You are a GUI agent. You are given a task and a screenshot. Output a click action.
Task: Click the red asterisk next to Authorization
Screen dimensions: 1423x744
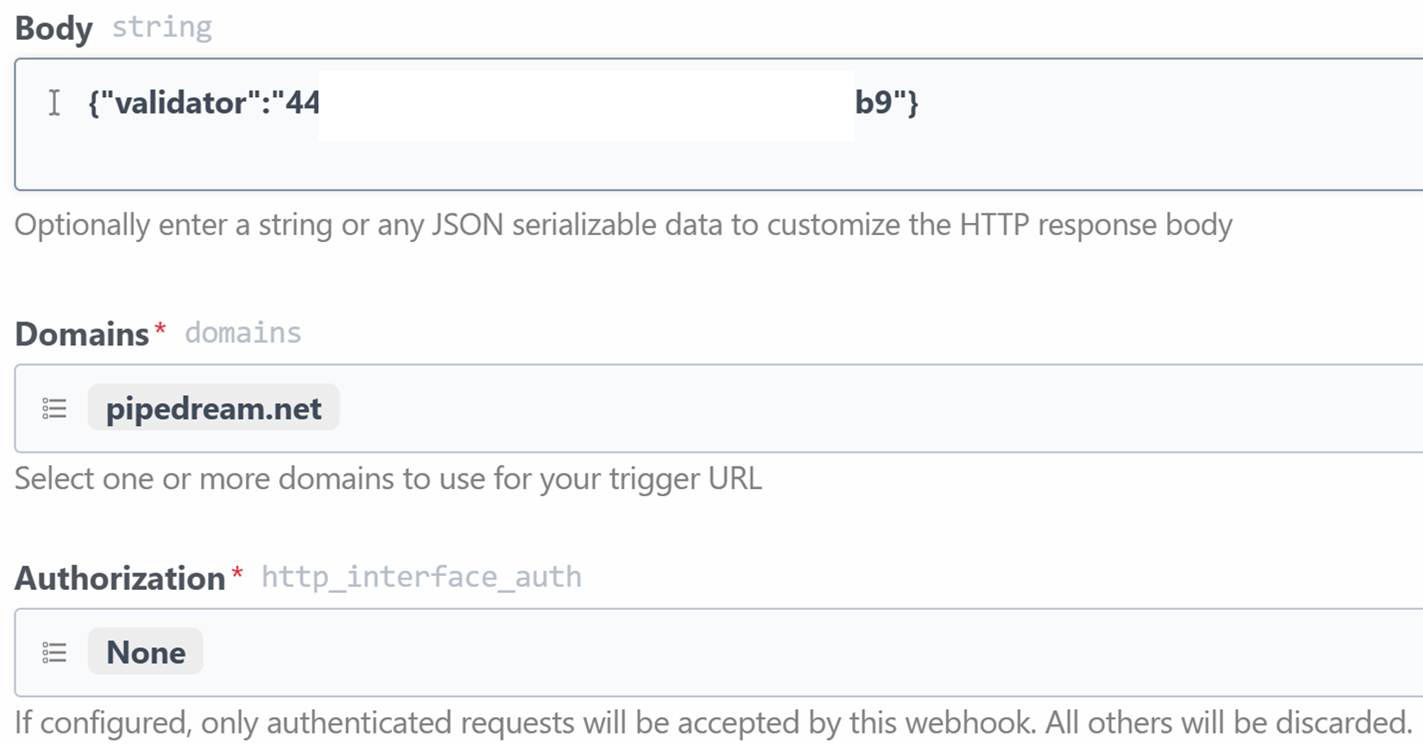237,572
